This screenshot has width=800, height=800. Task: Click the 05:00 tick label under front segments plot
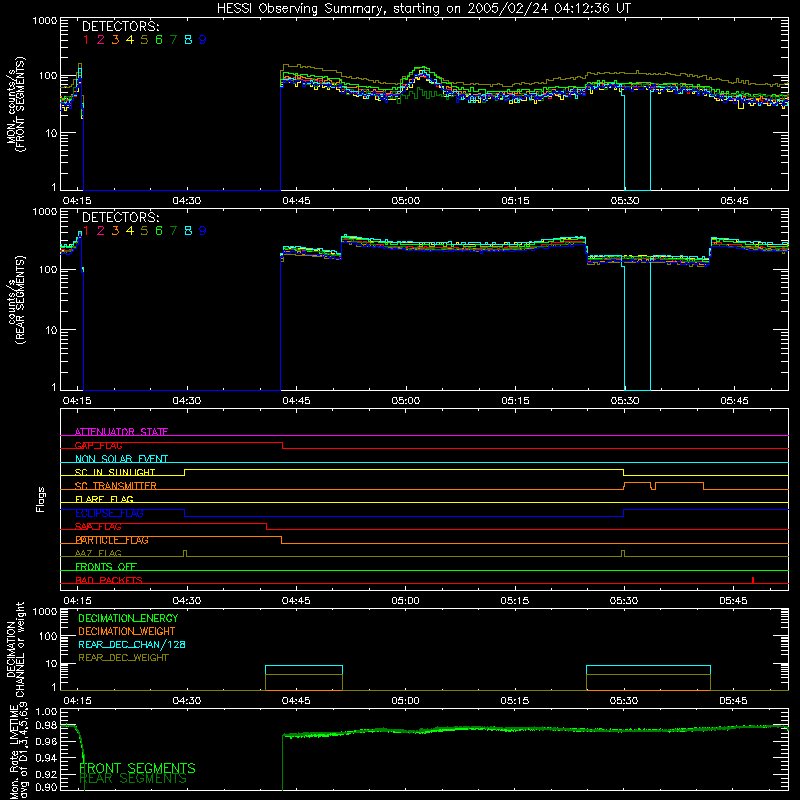pos(406,201)
